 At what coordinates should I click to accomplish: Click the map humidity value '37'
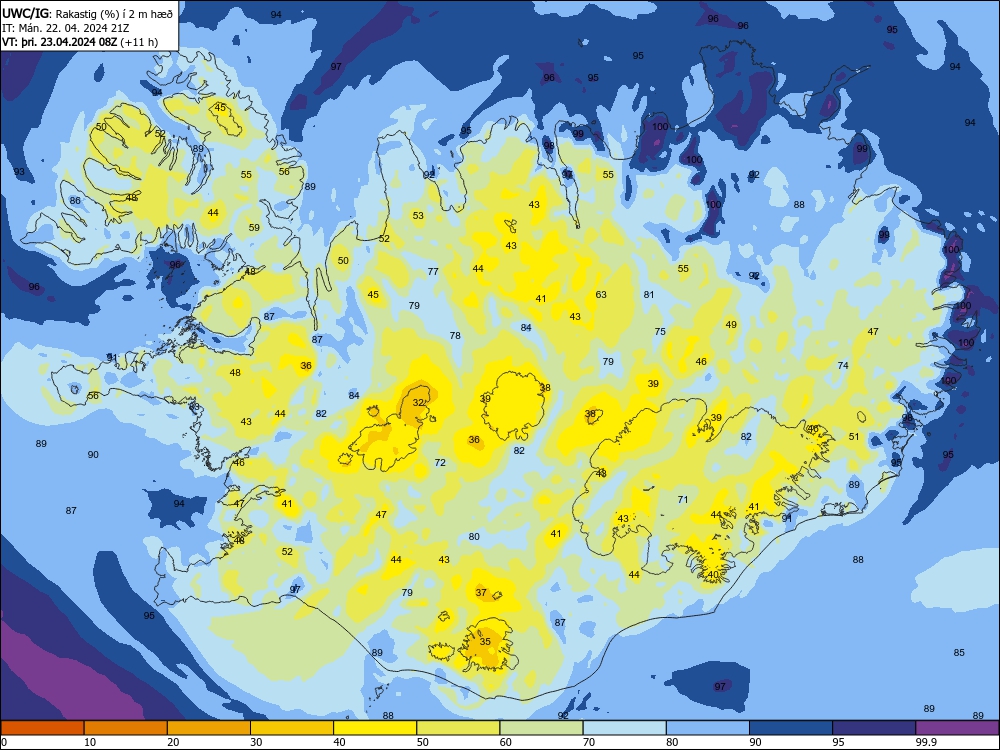click(482, 592)
